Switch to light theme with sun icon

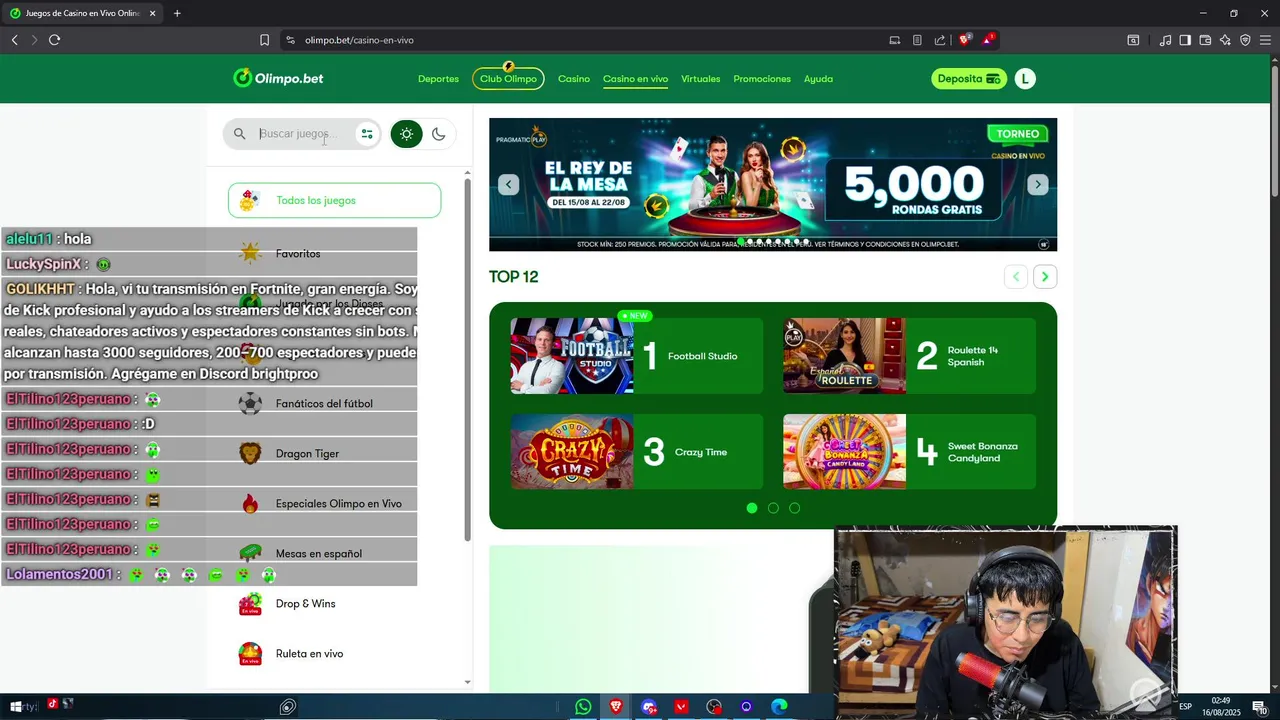[x=406, y=134]
